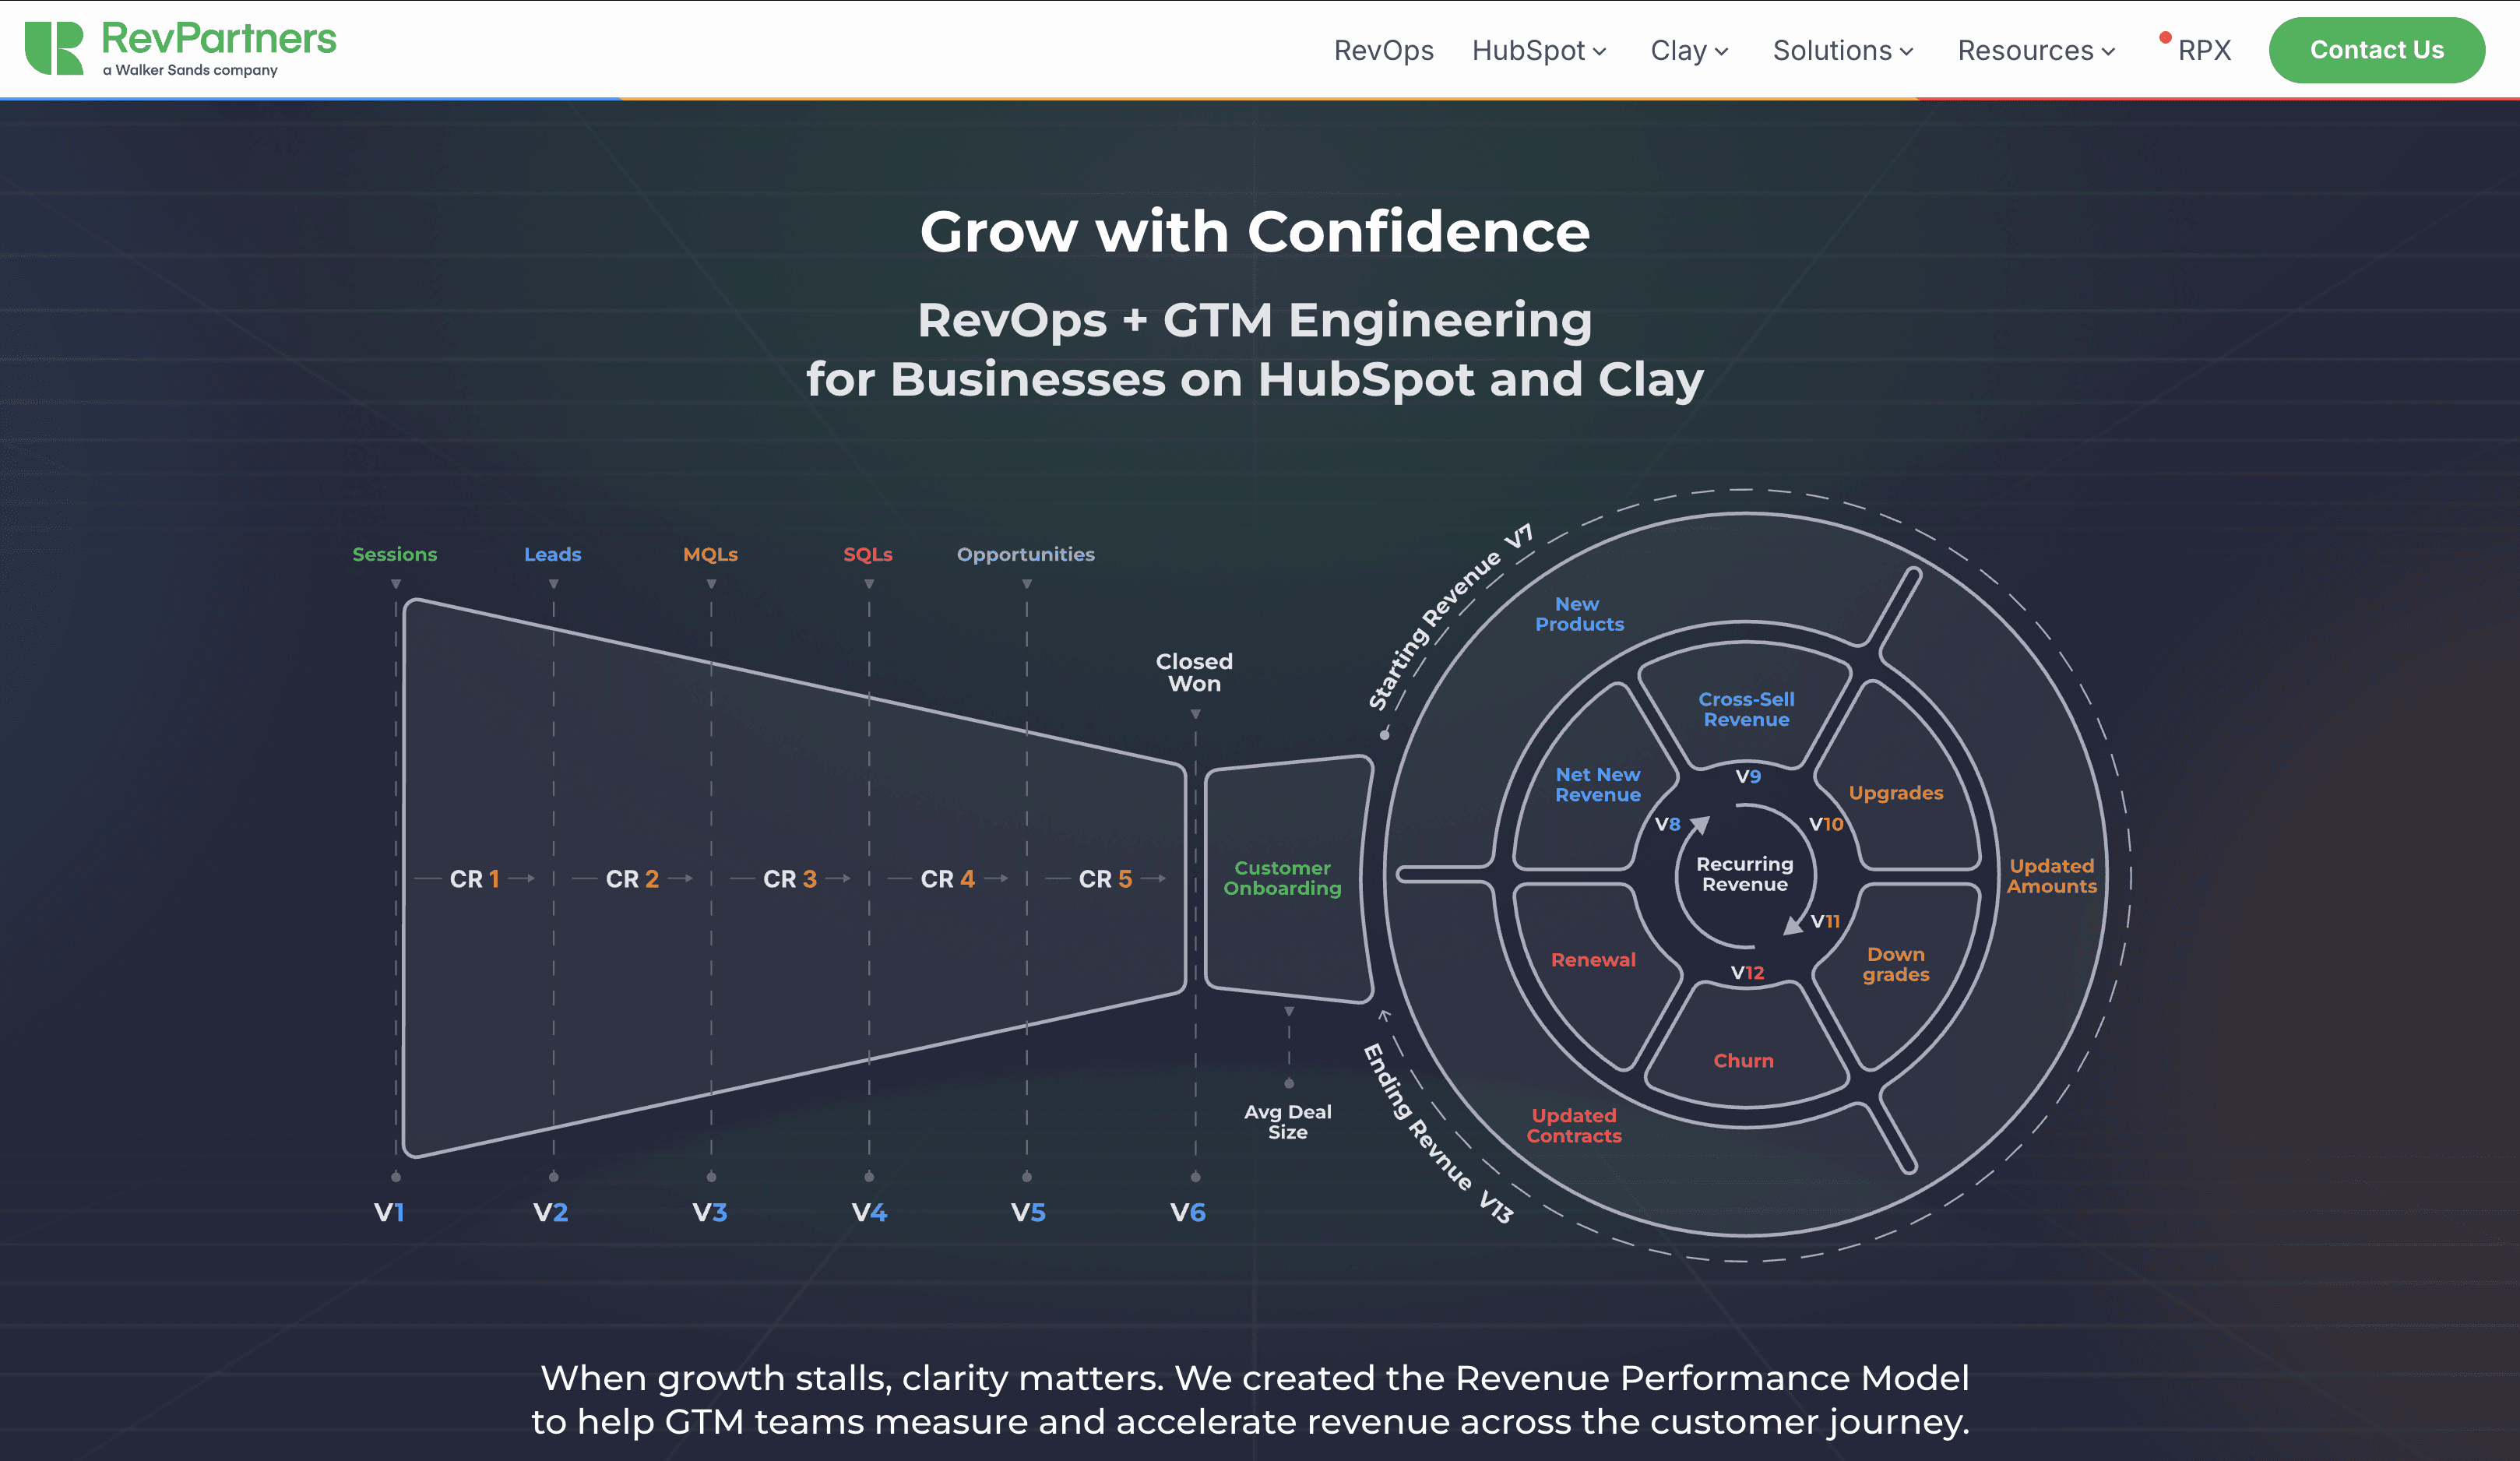Click the 'V6' variable label
Image resolution: width=2520 pixels, height=1461 pixels.
[1188, 1213]
